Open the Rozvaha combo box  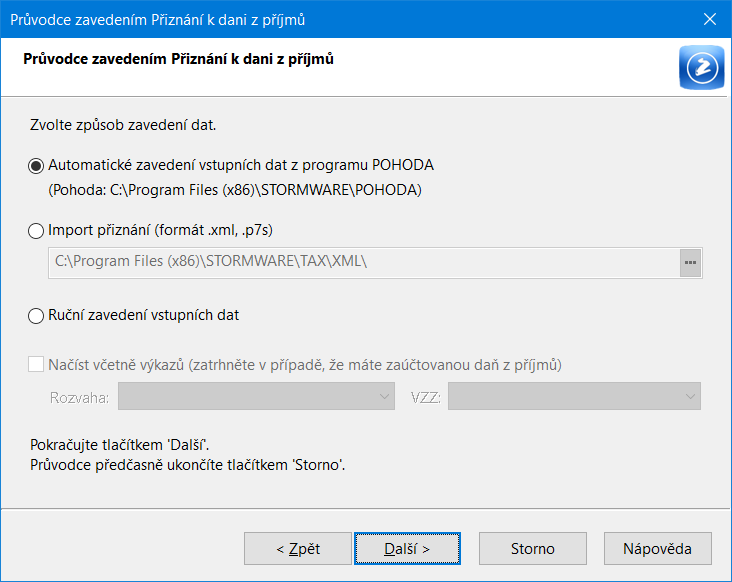point(256,396)
